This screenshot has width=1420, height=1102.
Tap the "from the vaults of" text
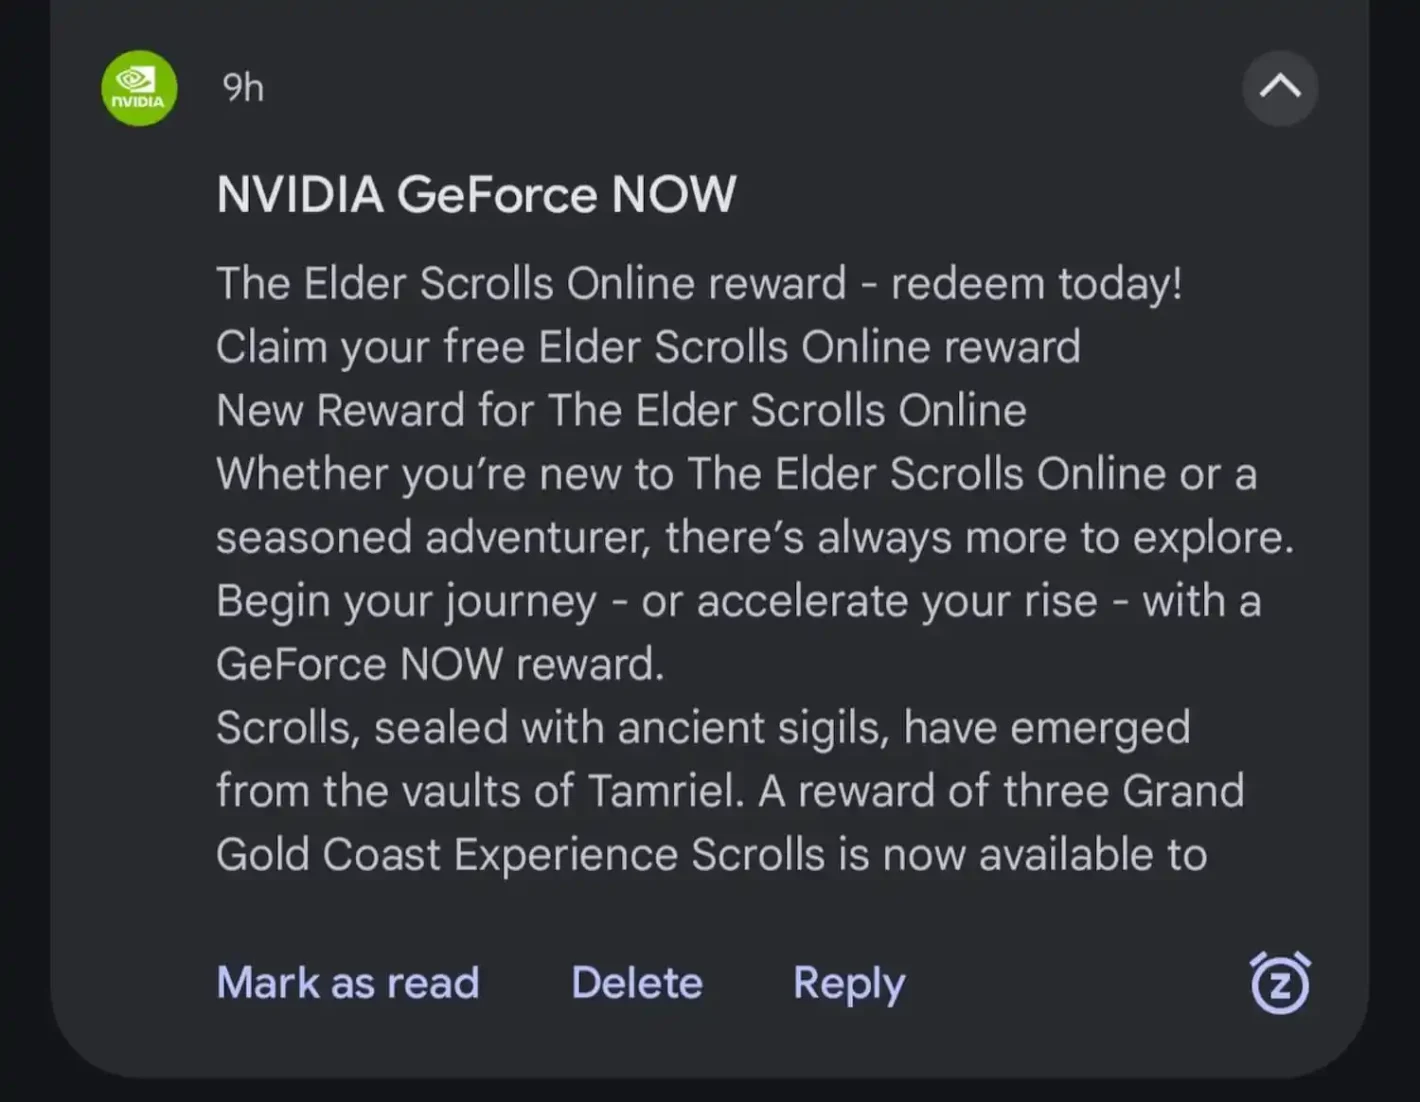[395, 791]
